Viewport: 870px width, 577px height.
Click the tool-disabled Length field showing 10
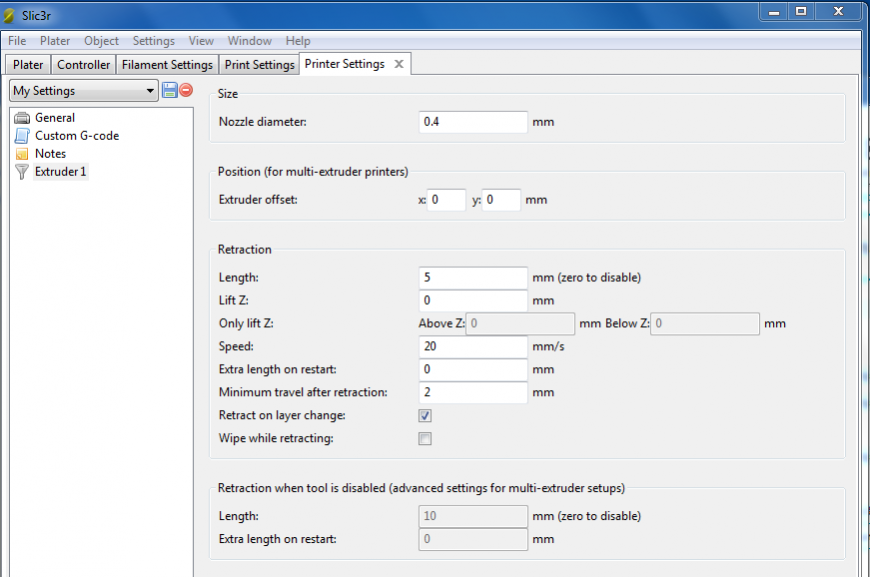tap(473, 516)
